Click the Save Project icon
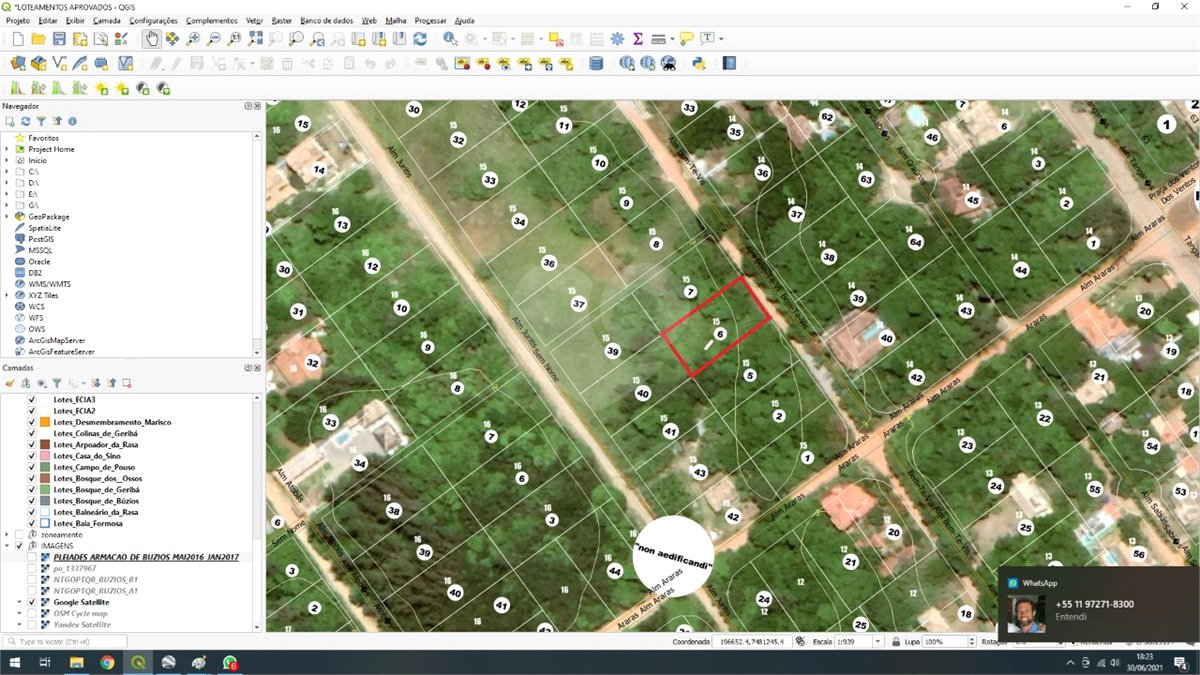1200x675 pixels. (59, 39)
